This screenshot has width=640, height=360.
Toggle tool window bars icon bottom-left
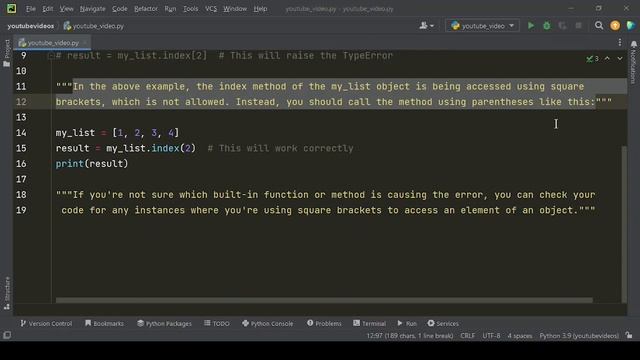(7, 335)
